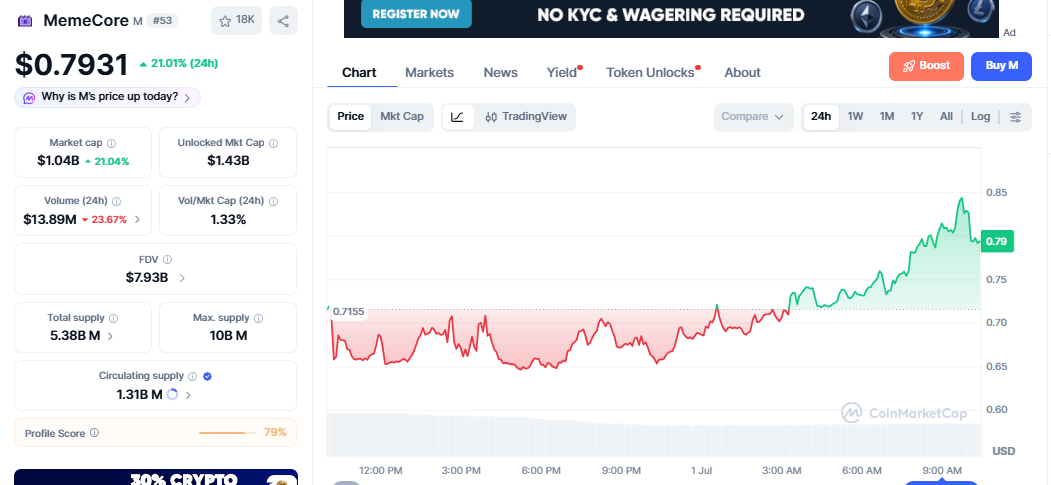This screenshot has height=485, width=1051.
Task: Open Circulating supply info icon
Action: click(192, 376)
